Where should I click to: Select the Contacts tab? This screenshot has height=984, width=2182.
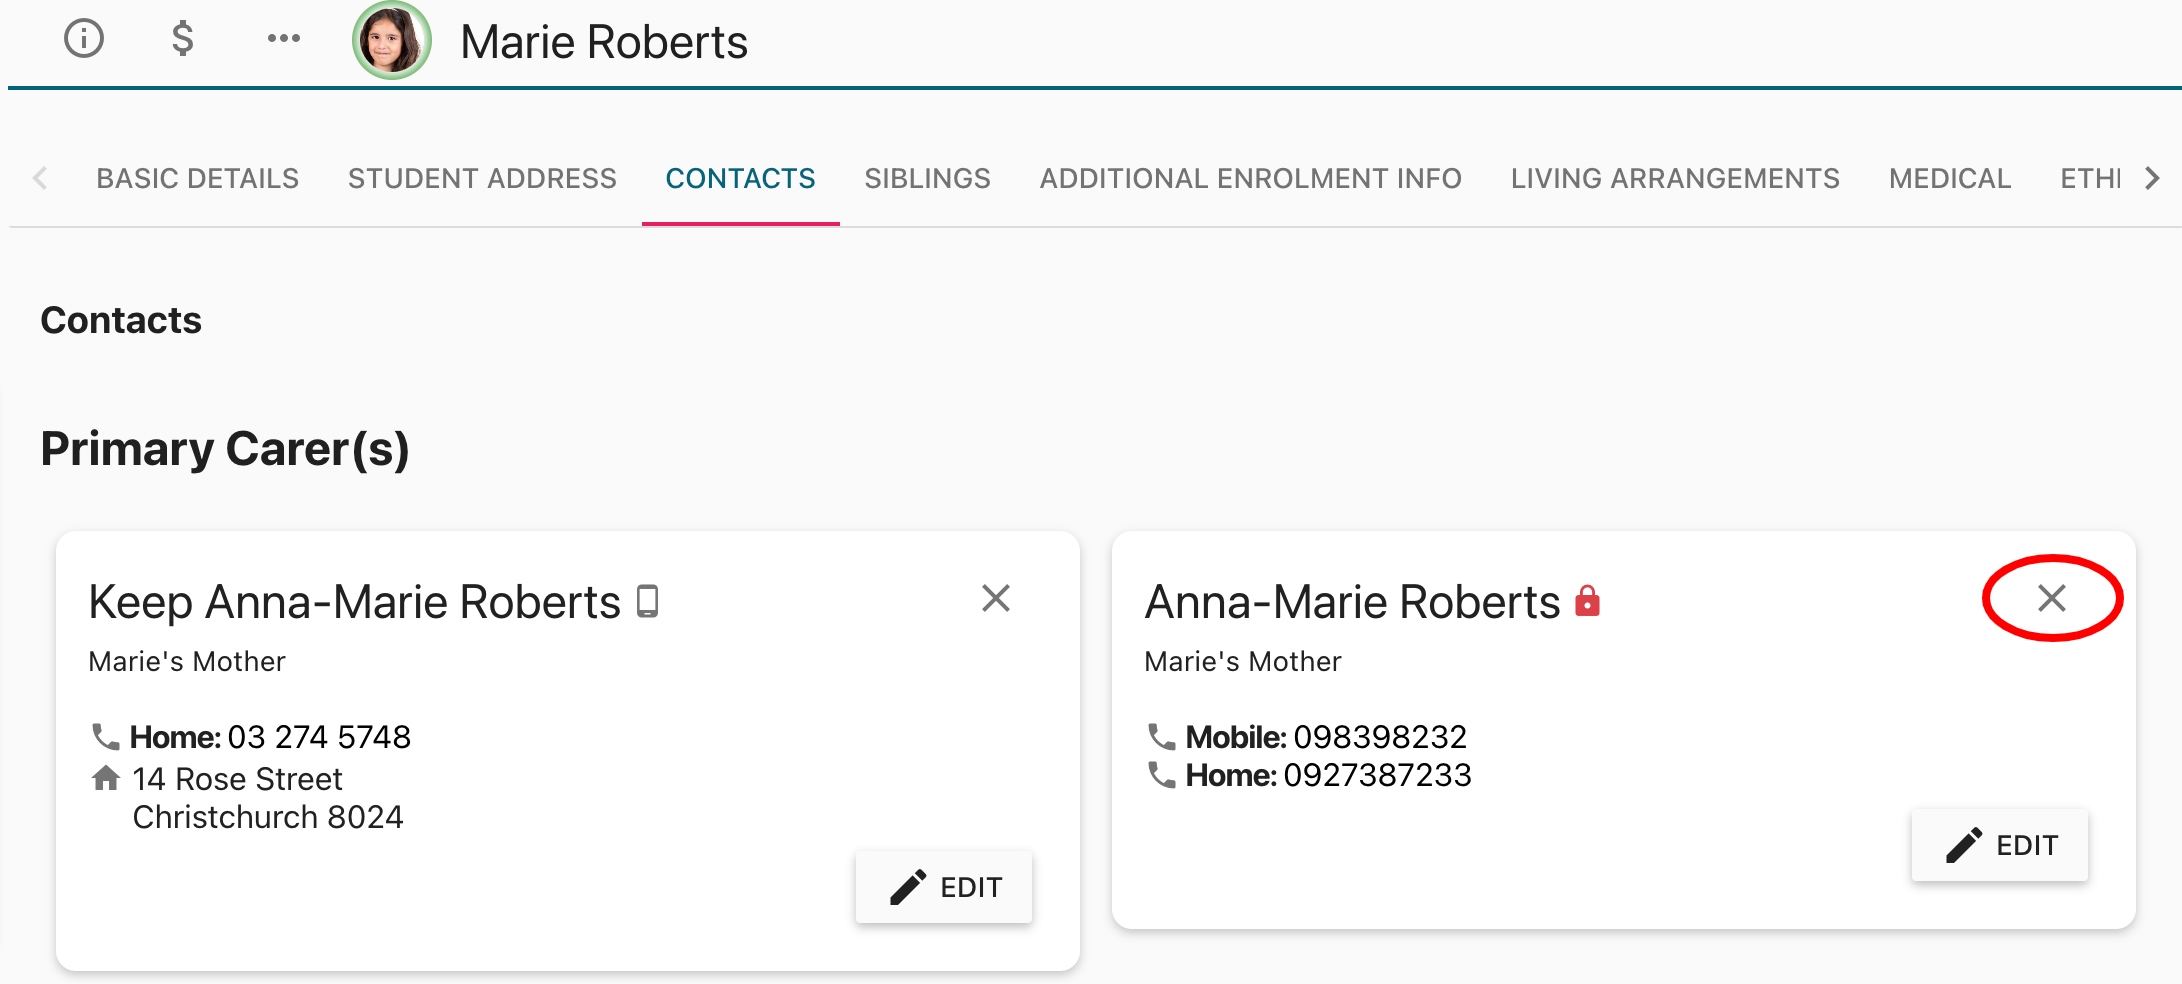click(740, 178)
